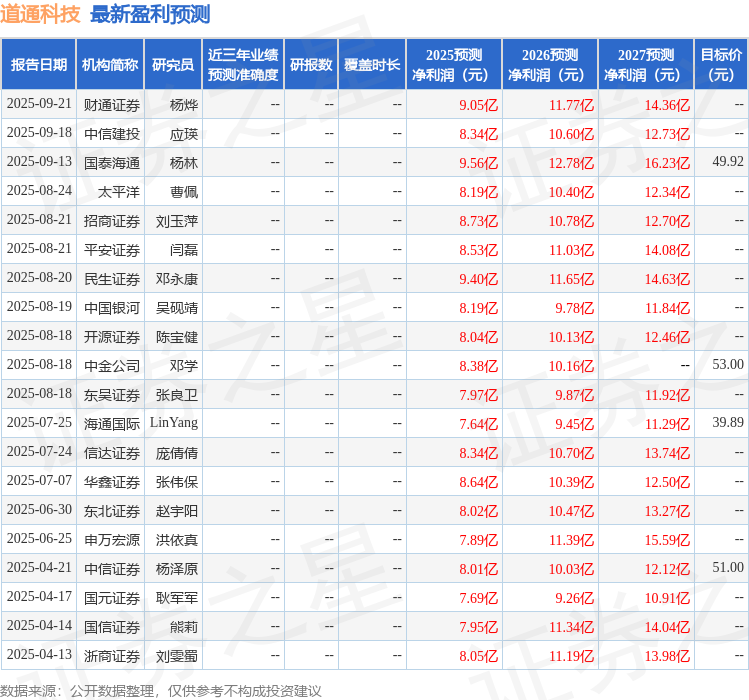Screen dimensions: 749x700
Task: Select the 东北证券 institution cell
Action: [x=112, y=511]
